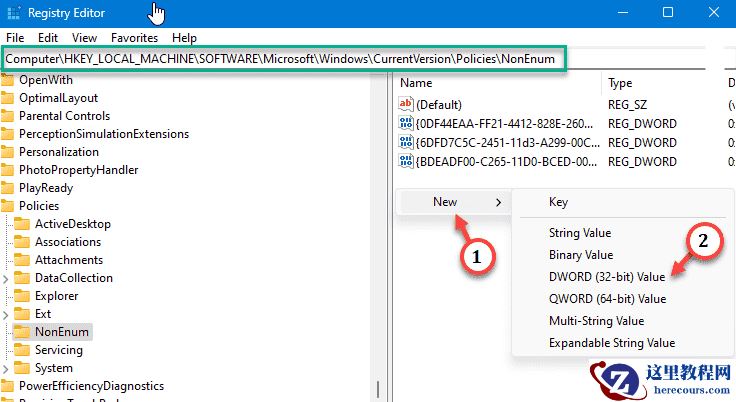
Task: Click the DWORD icon of {6DFD7C5C-2451 value
Action: [x=406, y=142]
